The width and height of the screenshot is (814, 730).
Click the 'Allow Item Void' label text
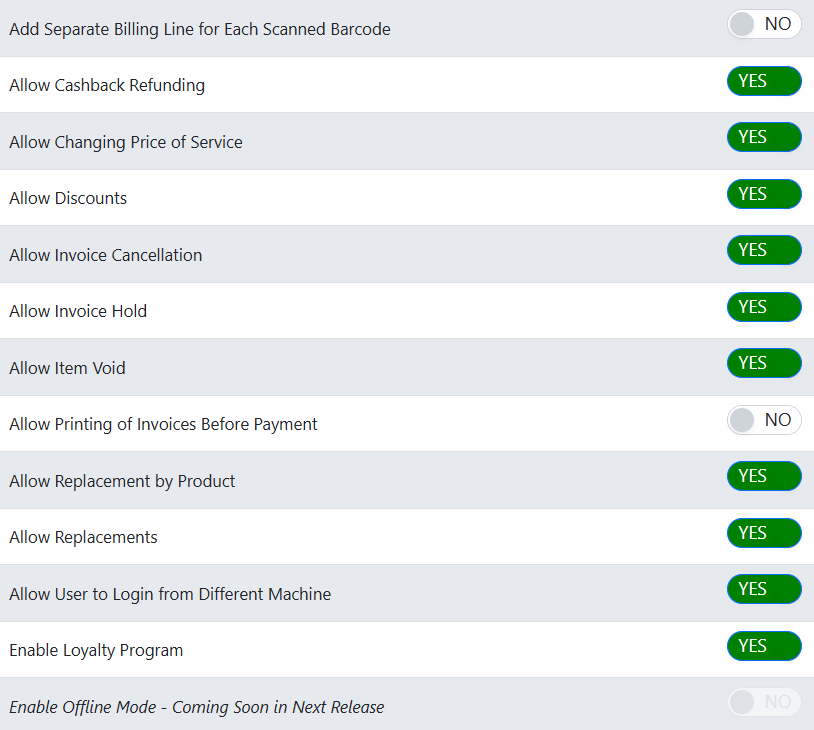click(x=67, y=369)
